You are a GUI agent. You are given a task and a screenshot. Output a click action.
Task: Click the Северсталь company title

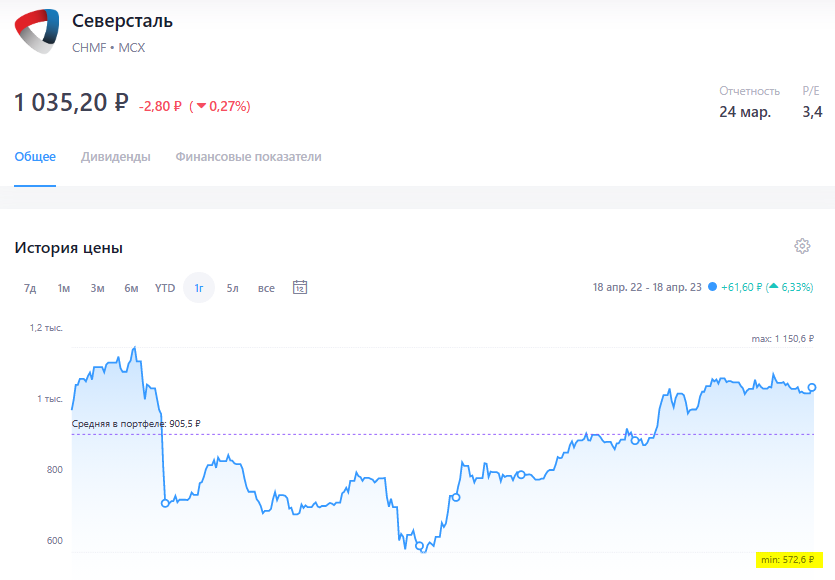click(122, 21)
